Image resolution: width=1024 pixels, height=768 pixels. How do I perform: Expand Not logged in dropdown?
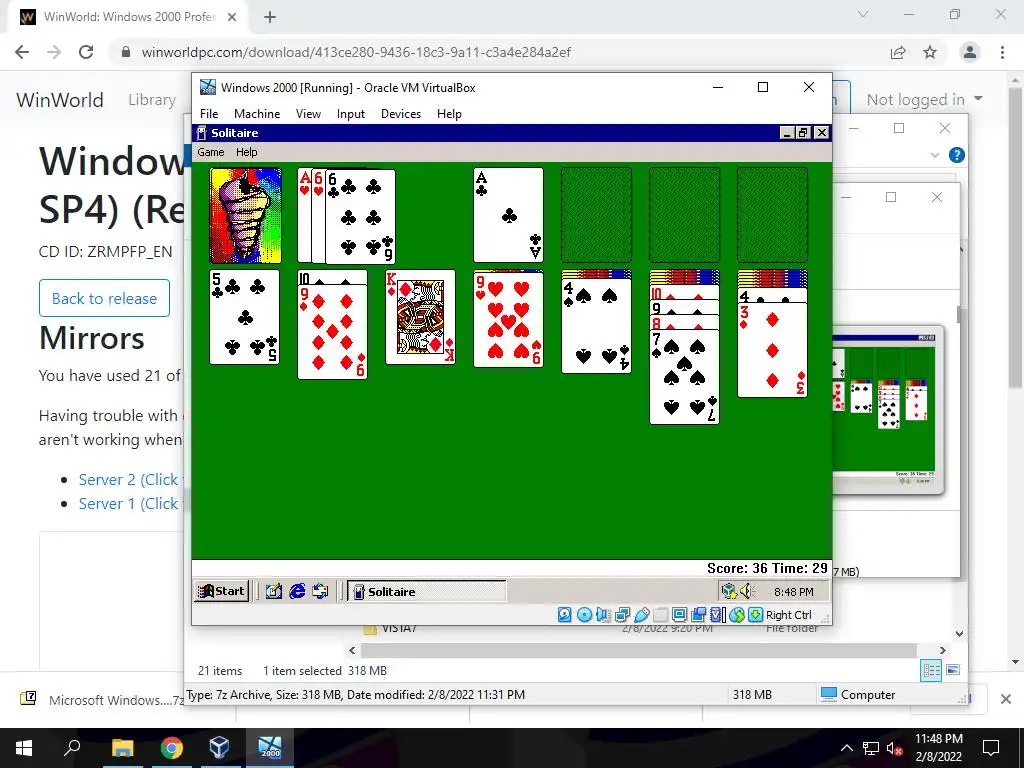point(924,99)
